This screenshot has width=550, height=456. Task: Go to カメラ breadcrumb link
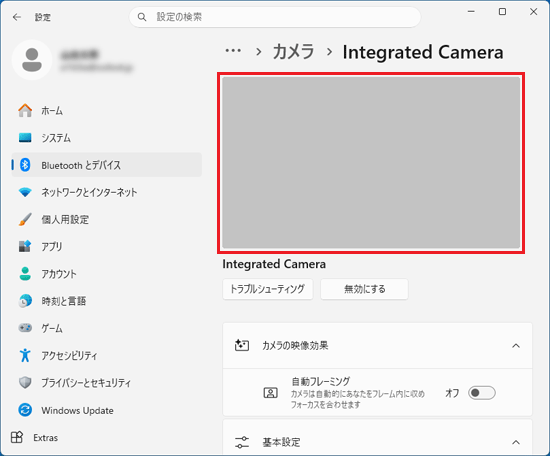[x=293, y=52]
